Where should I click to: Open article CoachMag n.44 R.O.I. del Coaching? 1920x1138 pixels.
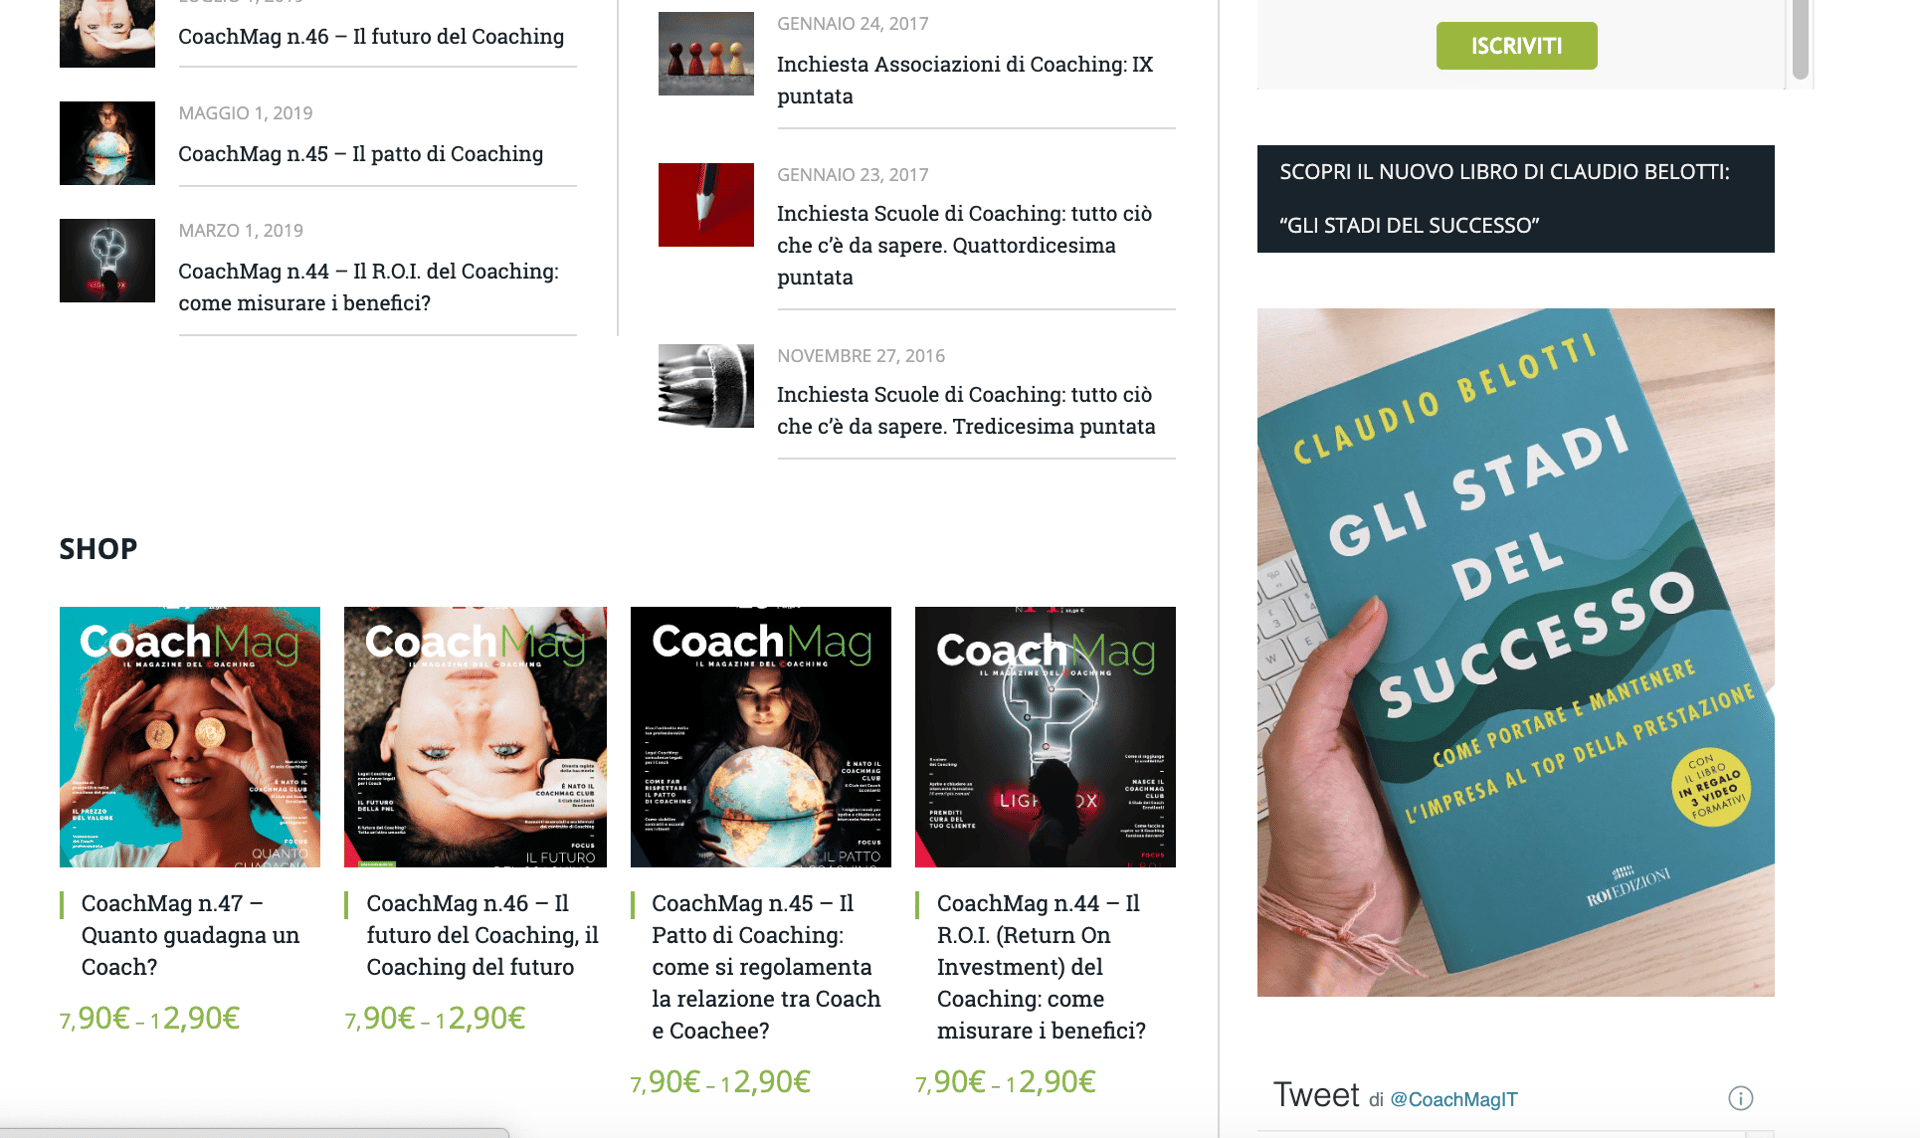click(368, 287)
